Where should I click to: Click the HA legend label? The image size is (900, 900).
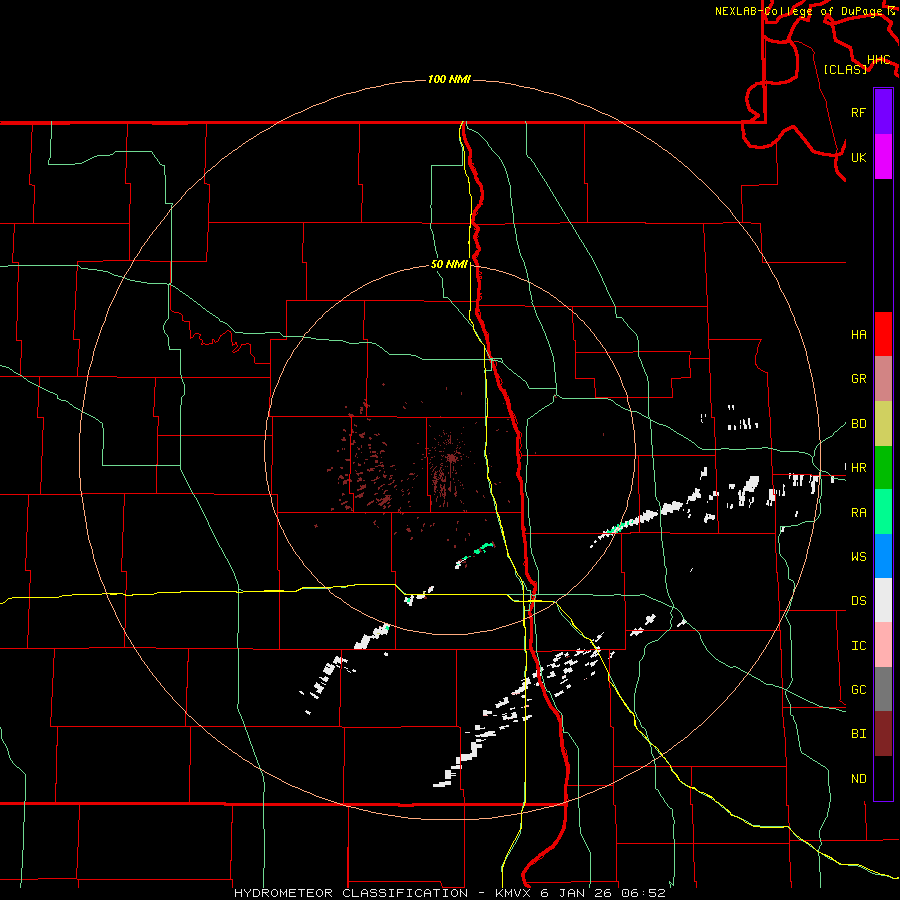(858, 334)
